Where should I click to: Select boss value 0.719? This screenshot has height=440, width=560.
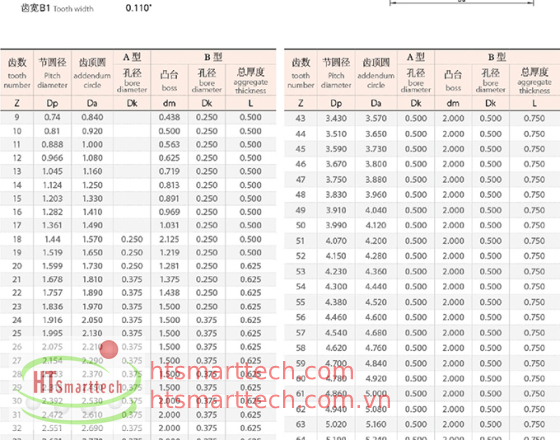click(169, 171)
